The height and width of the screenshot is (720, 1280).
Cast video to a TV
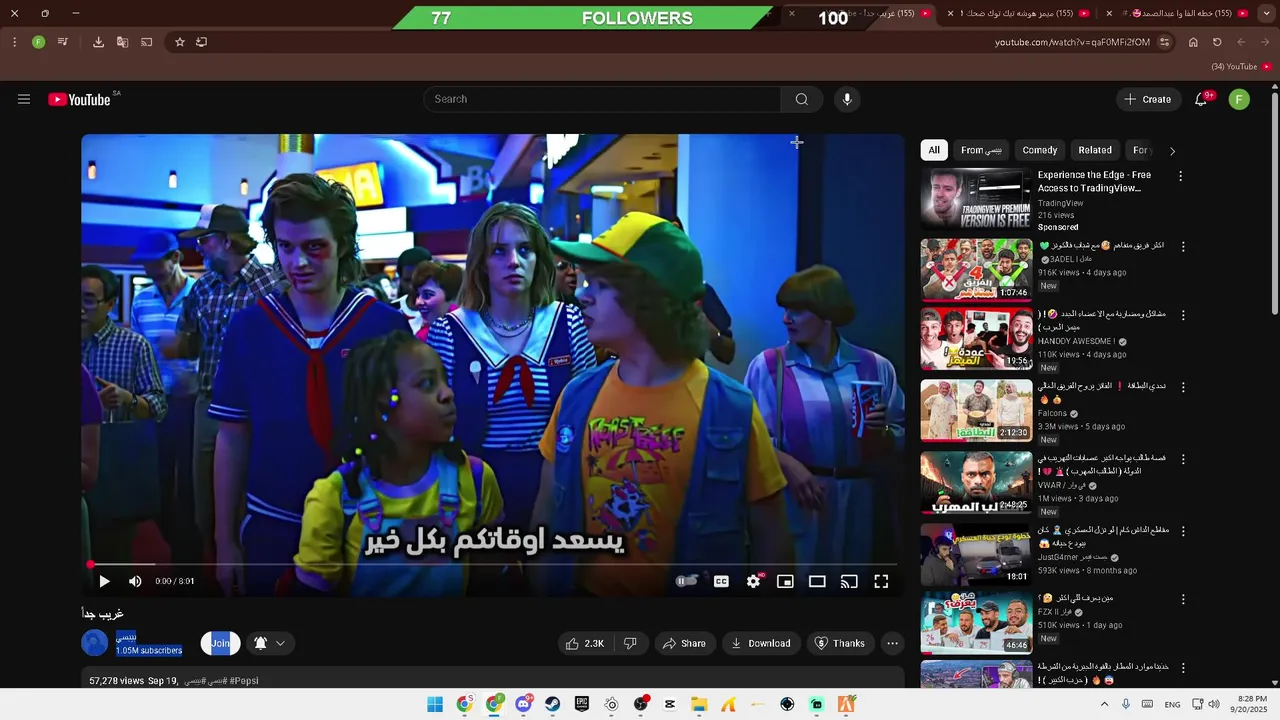[x=849, y=581]
